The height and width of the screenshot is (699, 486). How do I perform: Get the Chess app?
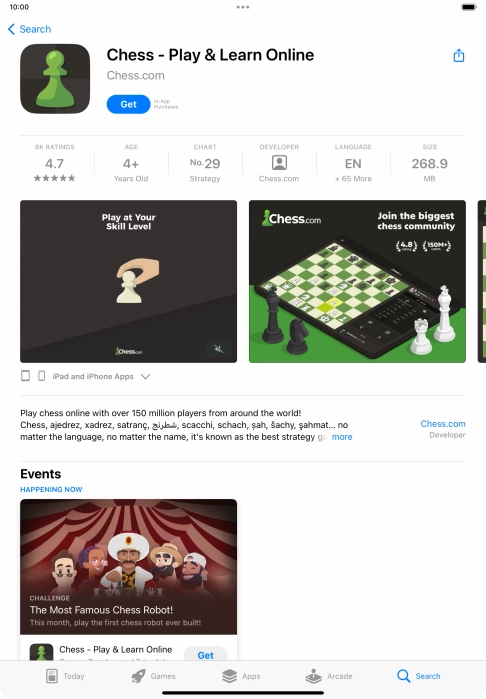pyautogui.click(x=128, y=104)
